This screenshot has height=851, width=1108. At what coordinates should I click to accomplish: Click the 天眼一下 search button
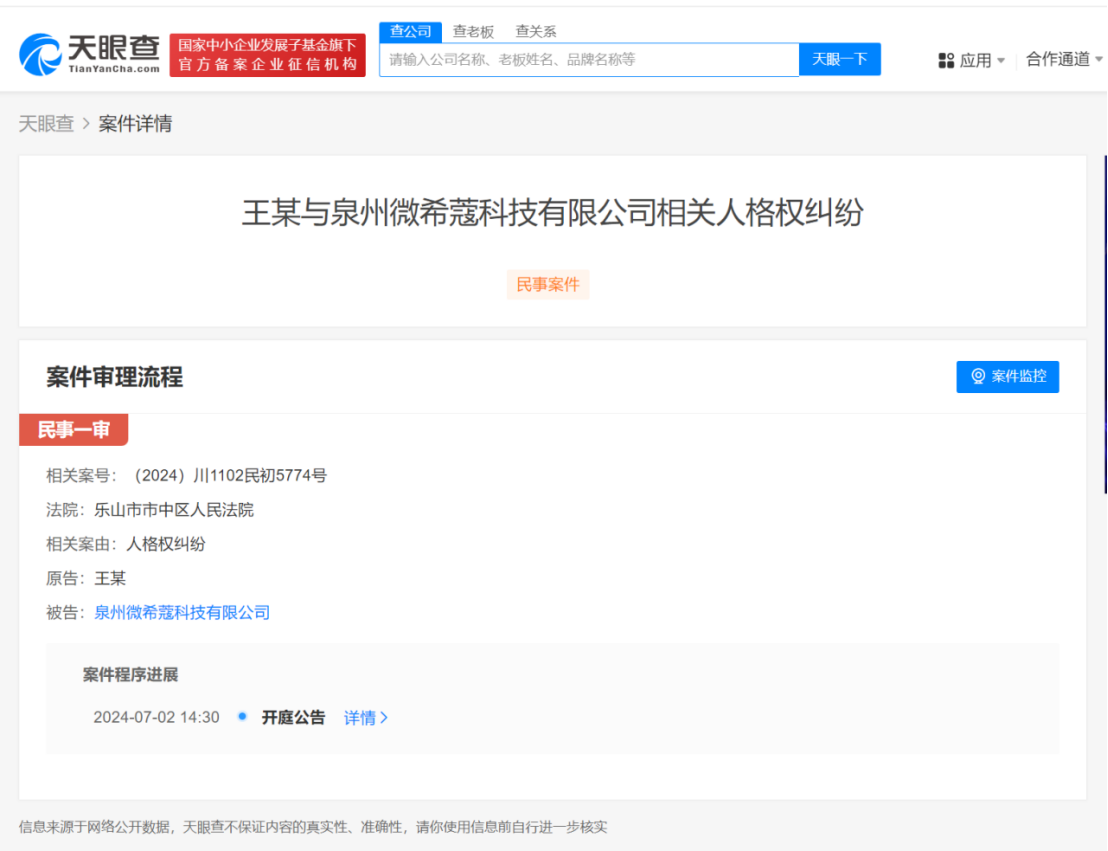839,59
